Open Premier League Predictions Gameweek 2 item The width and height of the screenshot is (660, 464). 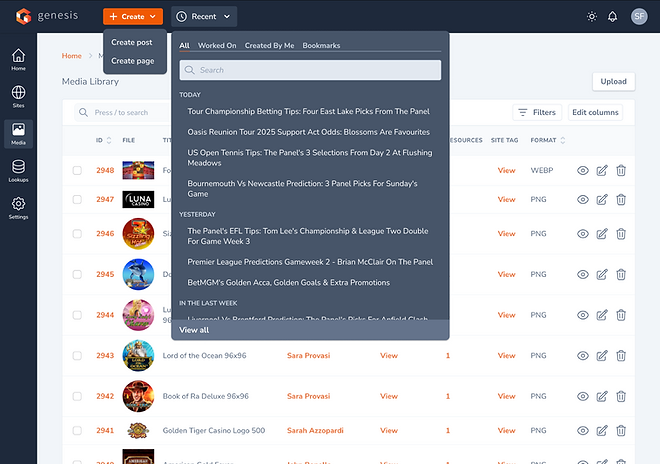pyautogui.click(x=310, y=262)
